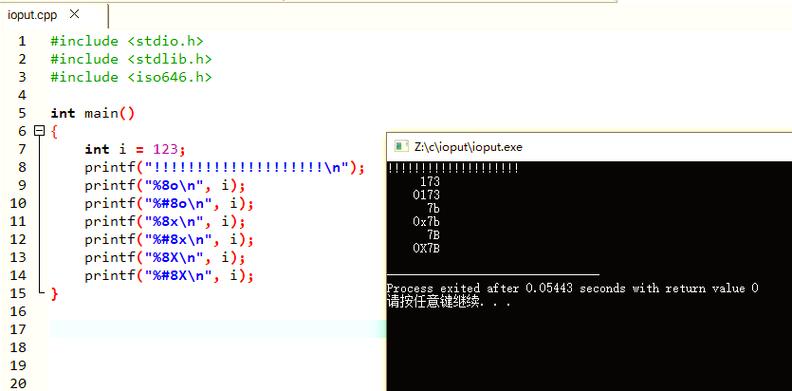The image size is (792, 391).
Task: Click the #include <stdio.h> line
Action: point(127,41)
